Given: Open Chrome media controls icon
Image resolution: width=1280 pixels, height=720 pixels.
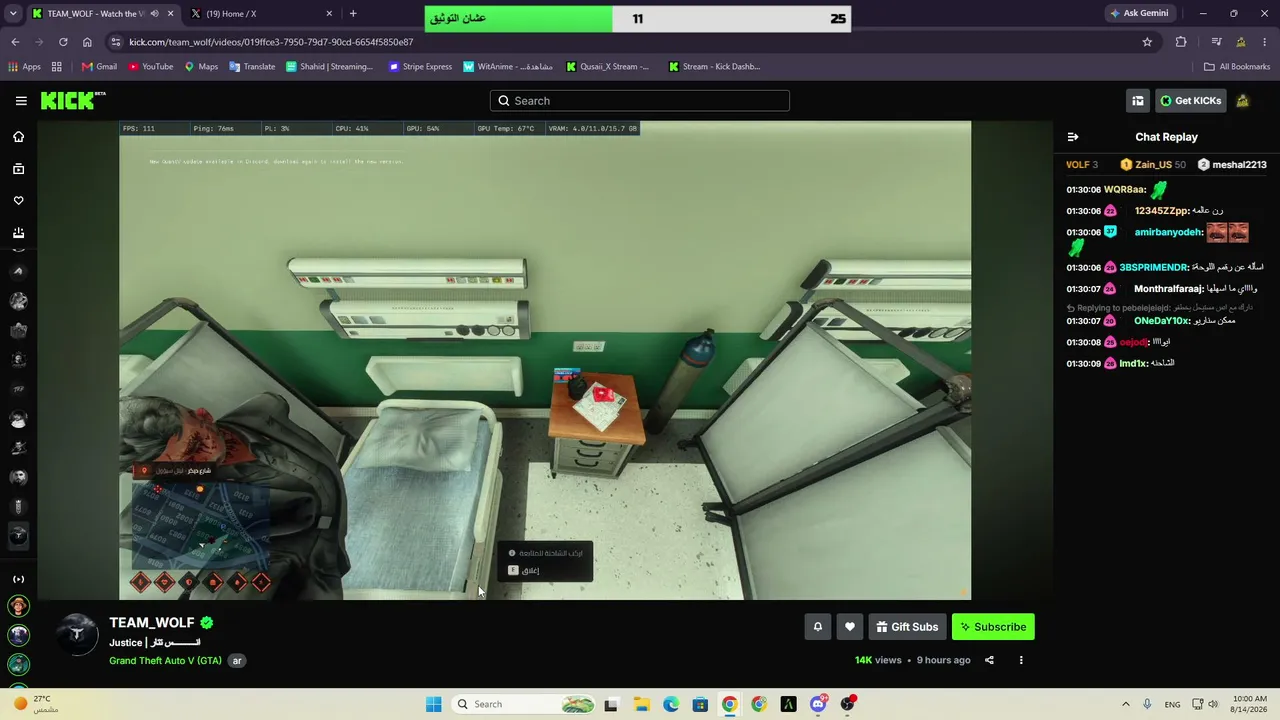Looking at the screenshot, I should pyautogui.click(x=1216, y=42).
